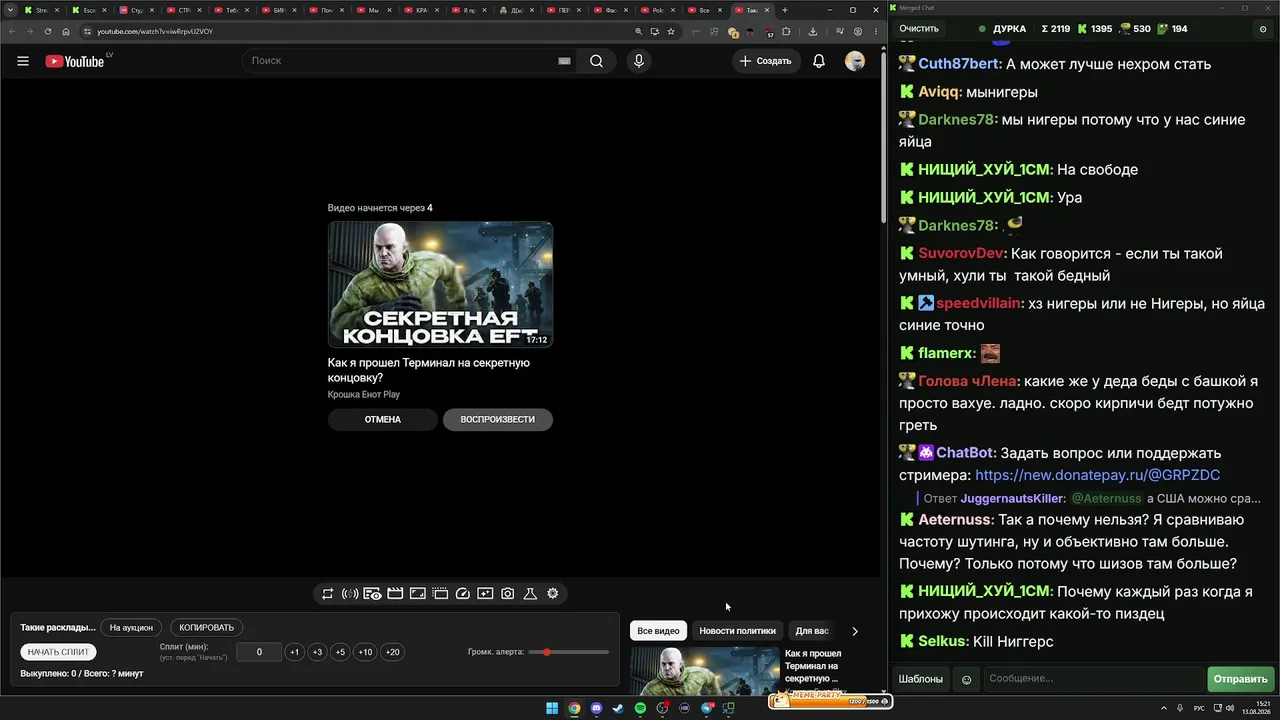Open the sidebar recommended video thumbnail
Image resolution: width=1280 pixels, height=720 pixels.
point(705,671)
